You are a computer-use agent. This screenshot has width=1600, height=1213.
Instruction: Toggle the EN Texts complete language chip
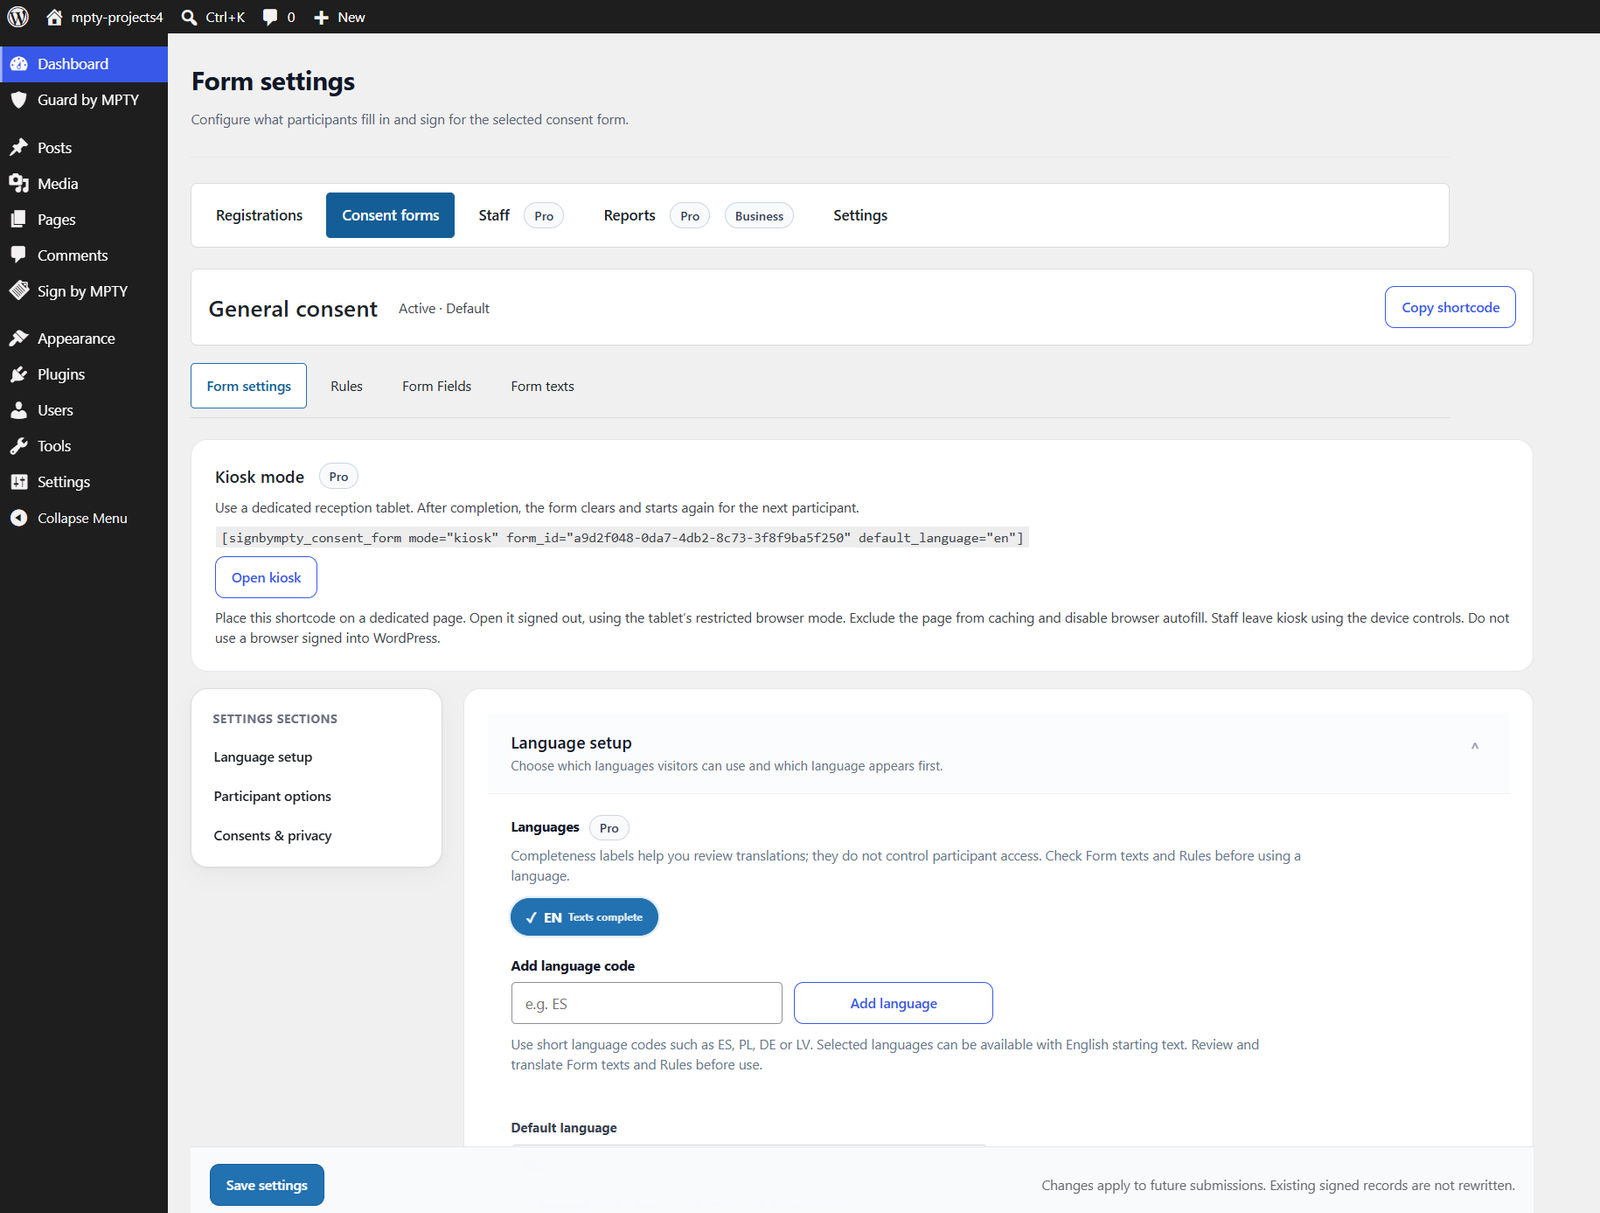click(584, 917)
